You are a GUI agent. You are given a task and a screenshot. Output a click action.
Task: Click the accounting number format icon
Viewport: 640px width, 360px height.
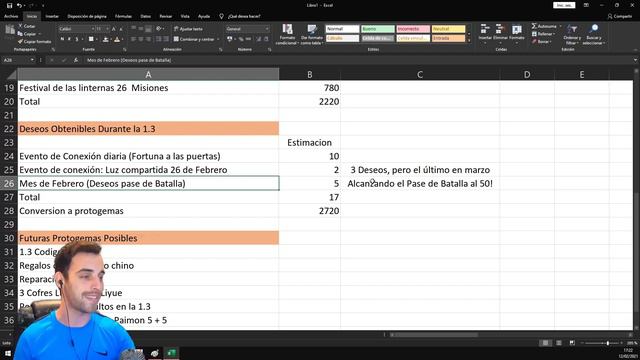coord(230,39)
